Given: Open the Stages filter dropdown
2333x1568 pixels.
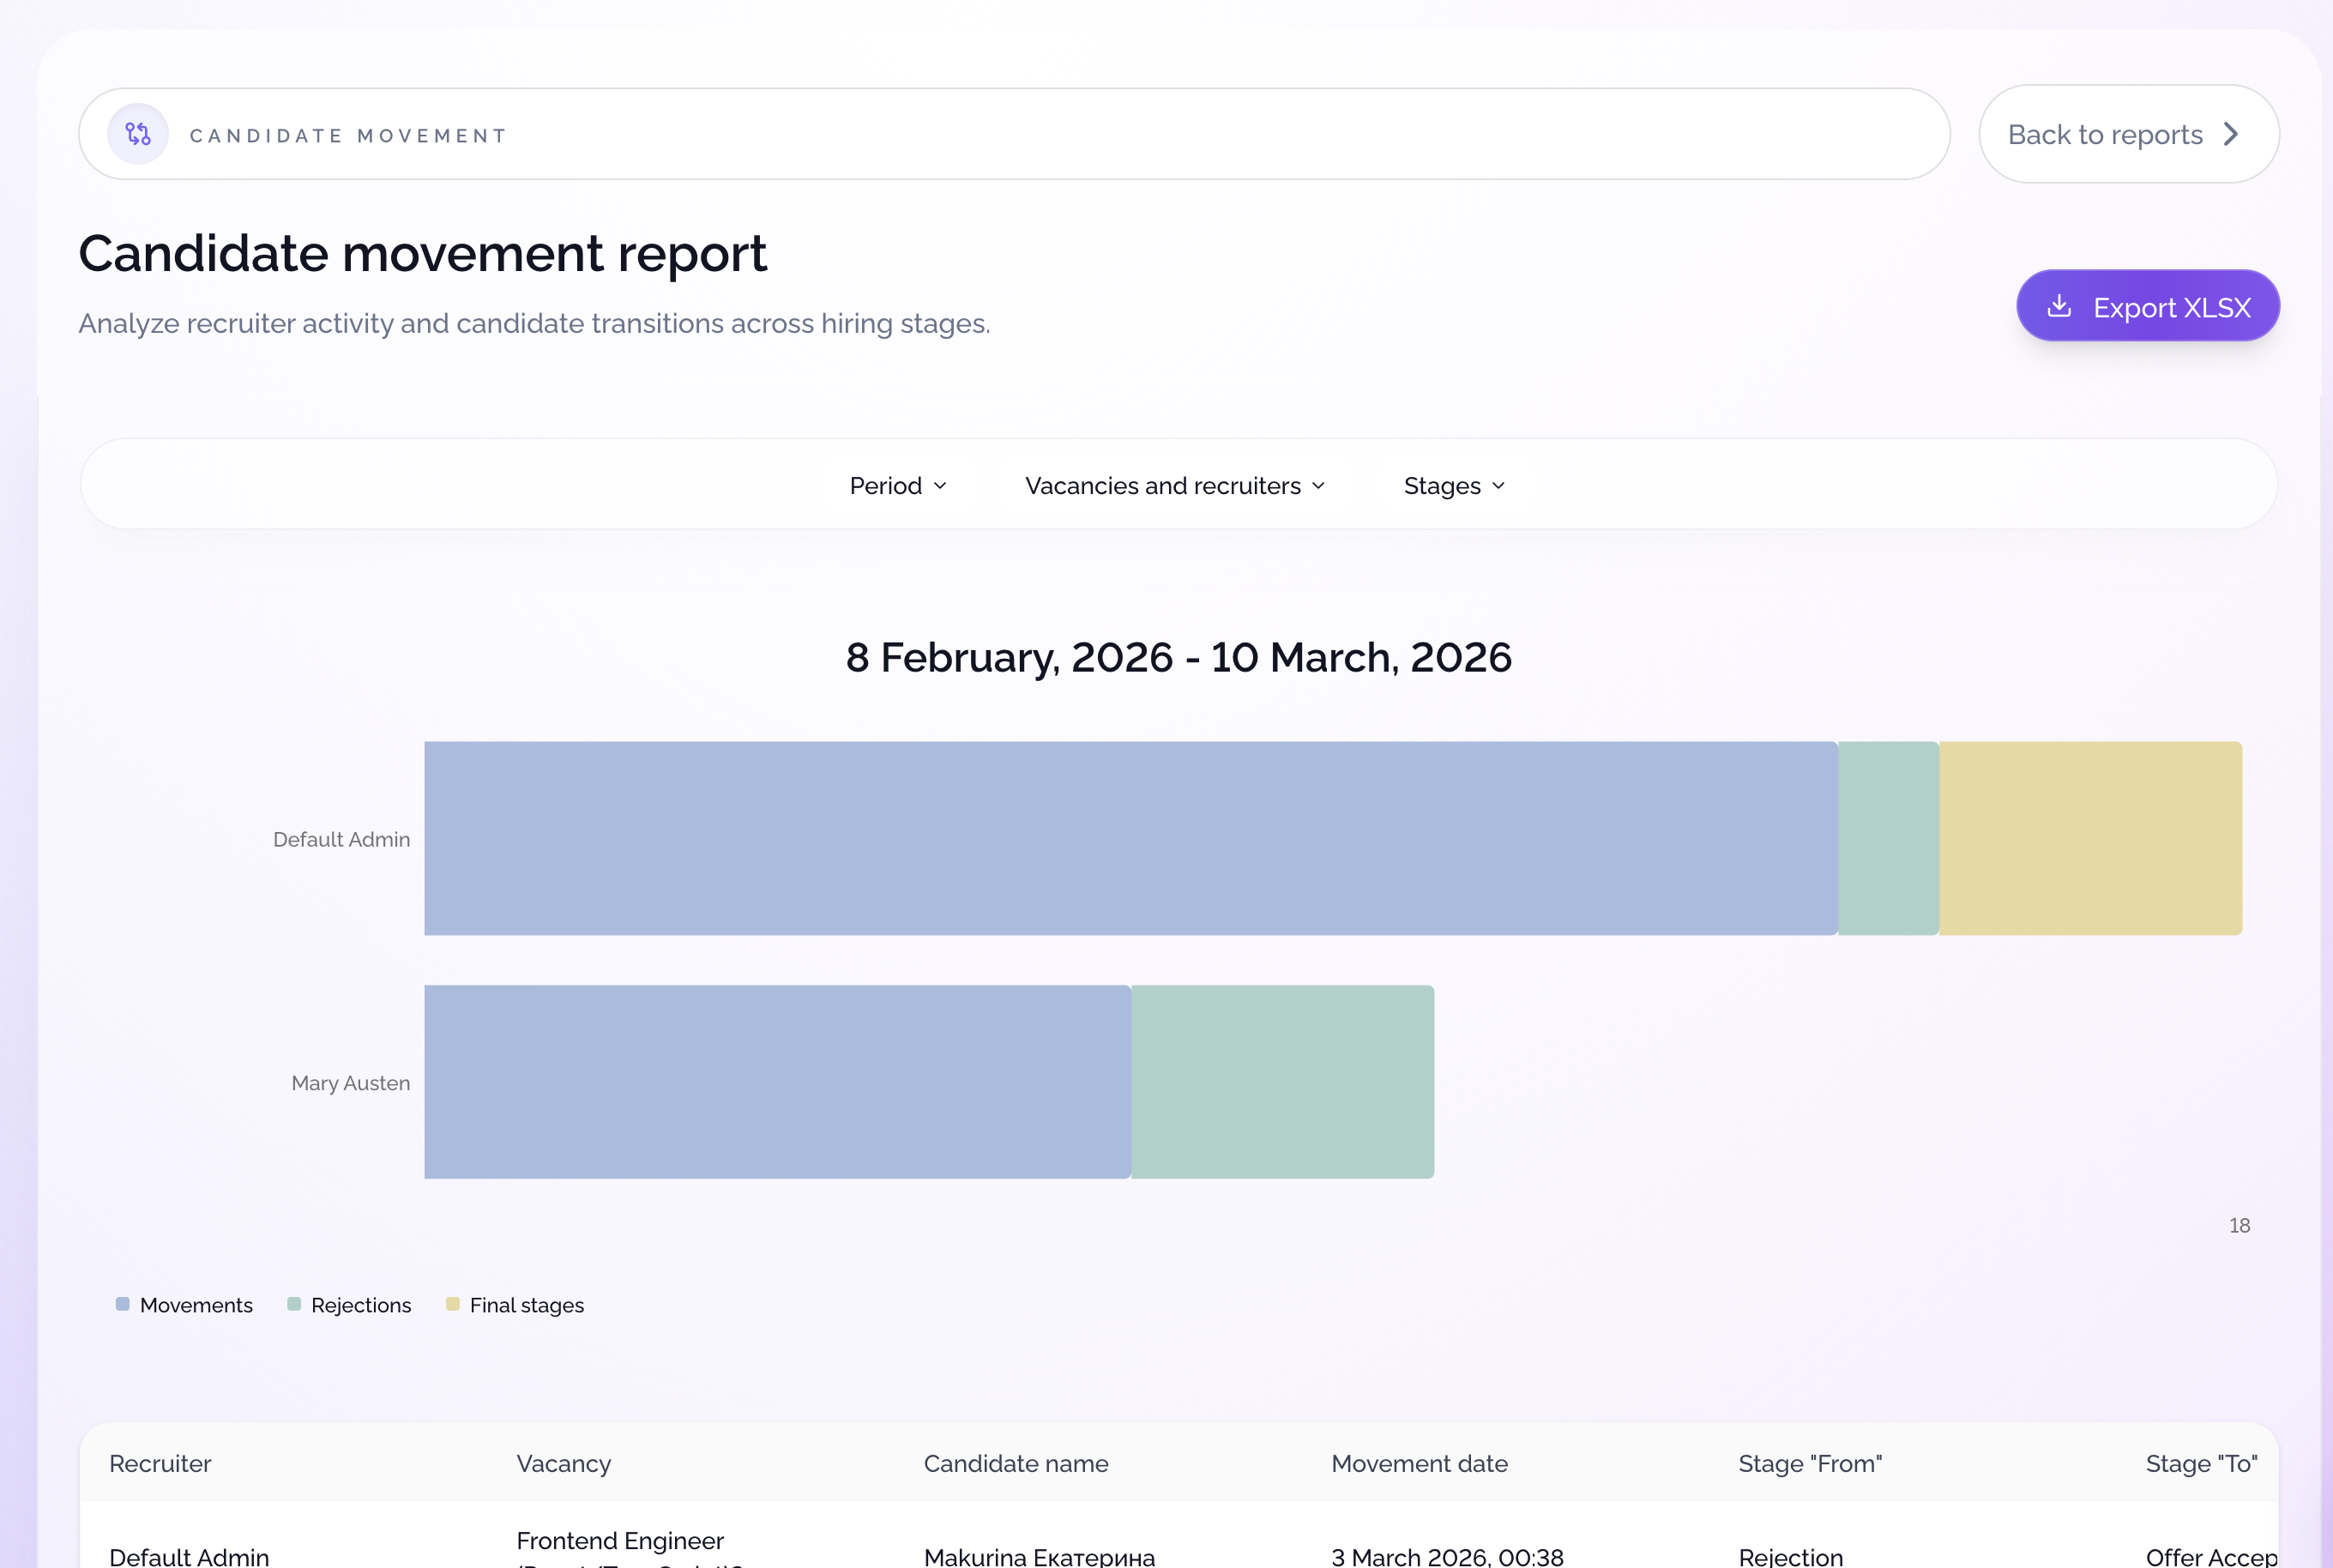Looking at the screenshot, I should [x=1453, y=486].
